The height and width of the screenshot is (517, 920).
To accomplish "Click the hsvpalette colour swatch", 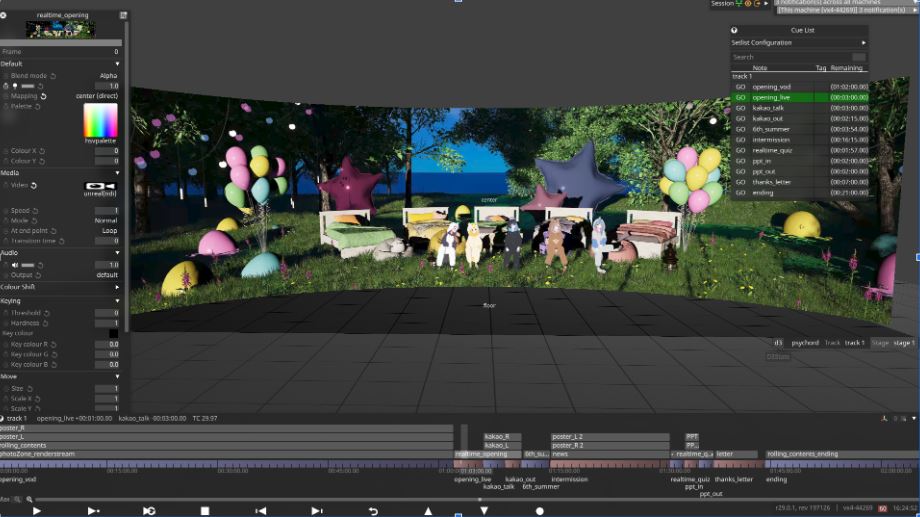I will [100, 120].
